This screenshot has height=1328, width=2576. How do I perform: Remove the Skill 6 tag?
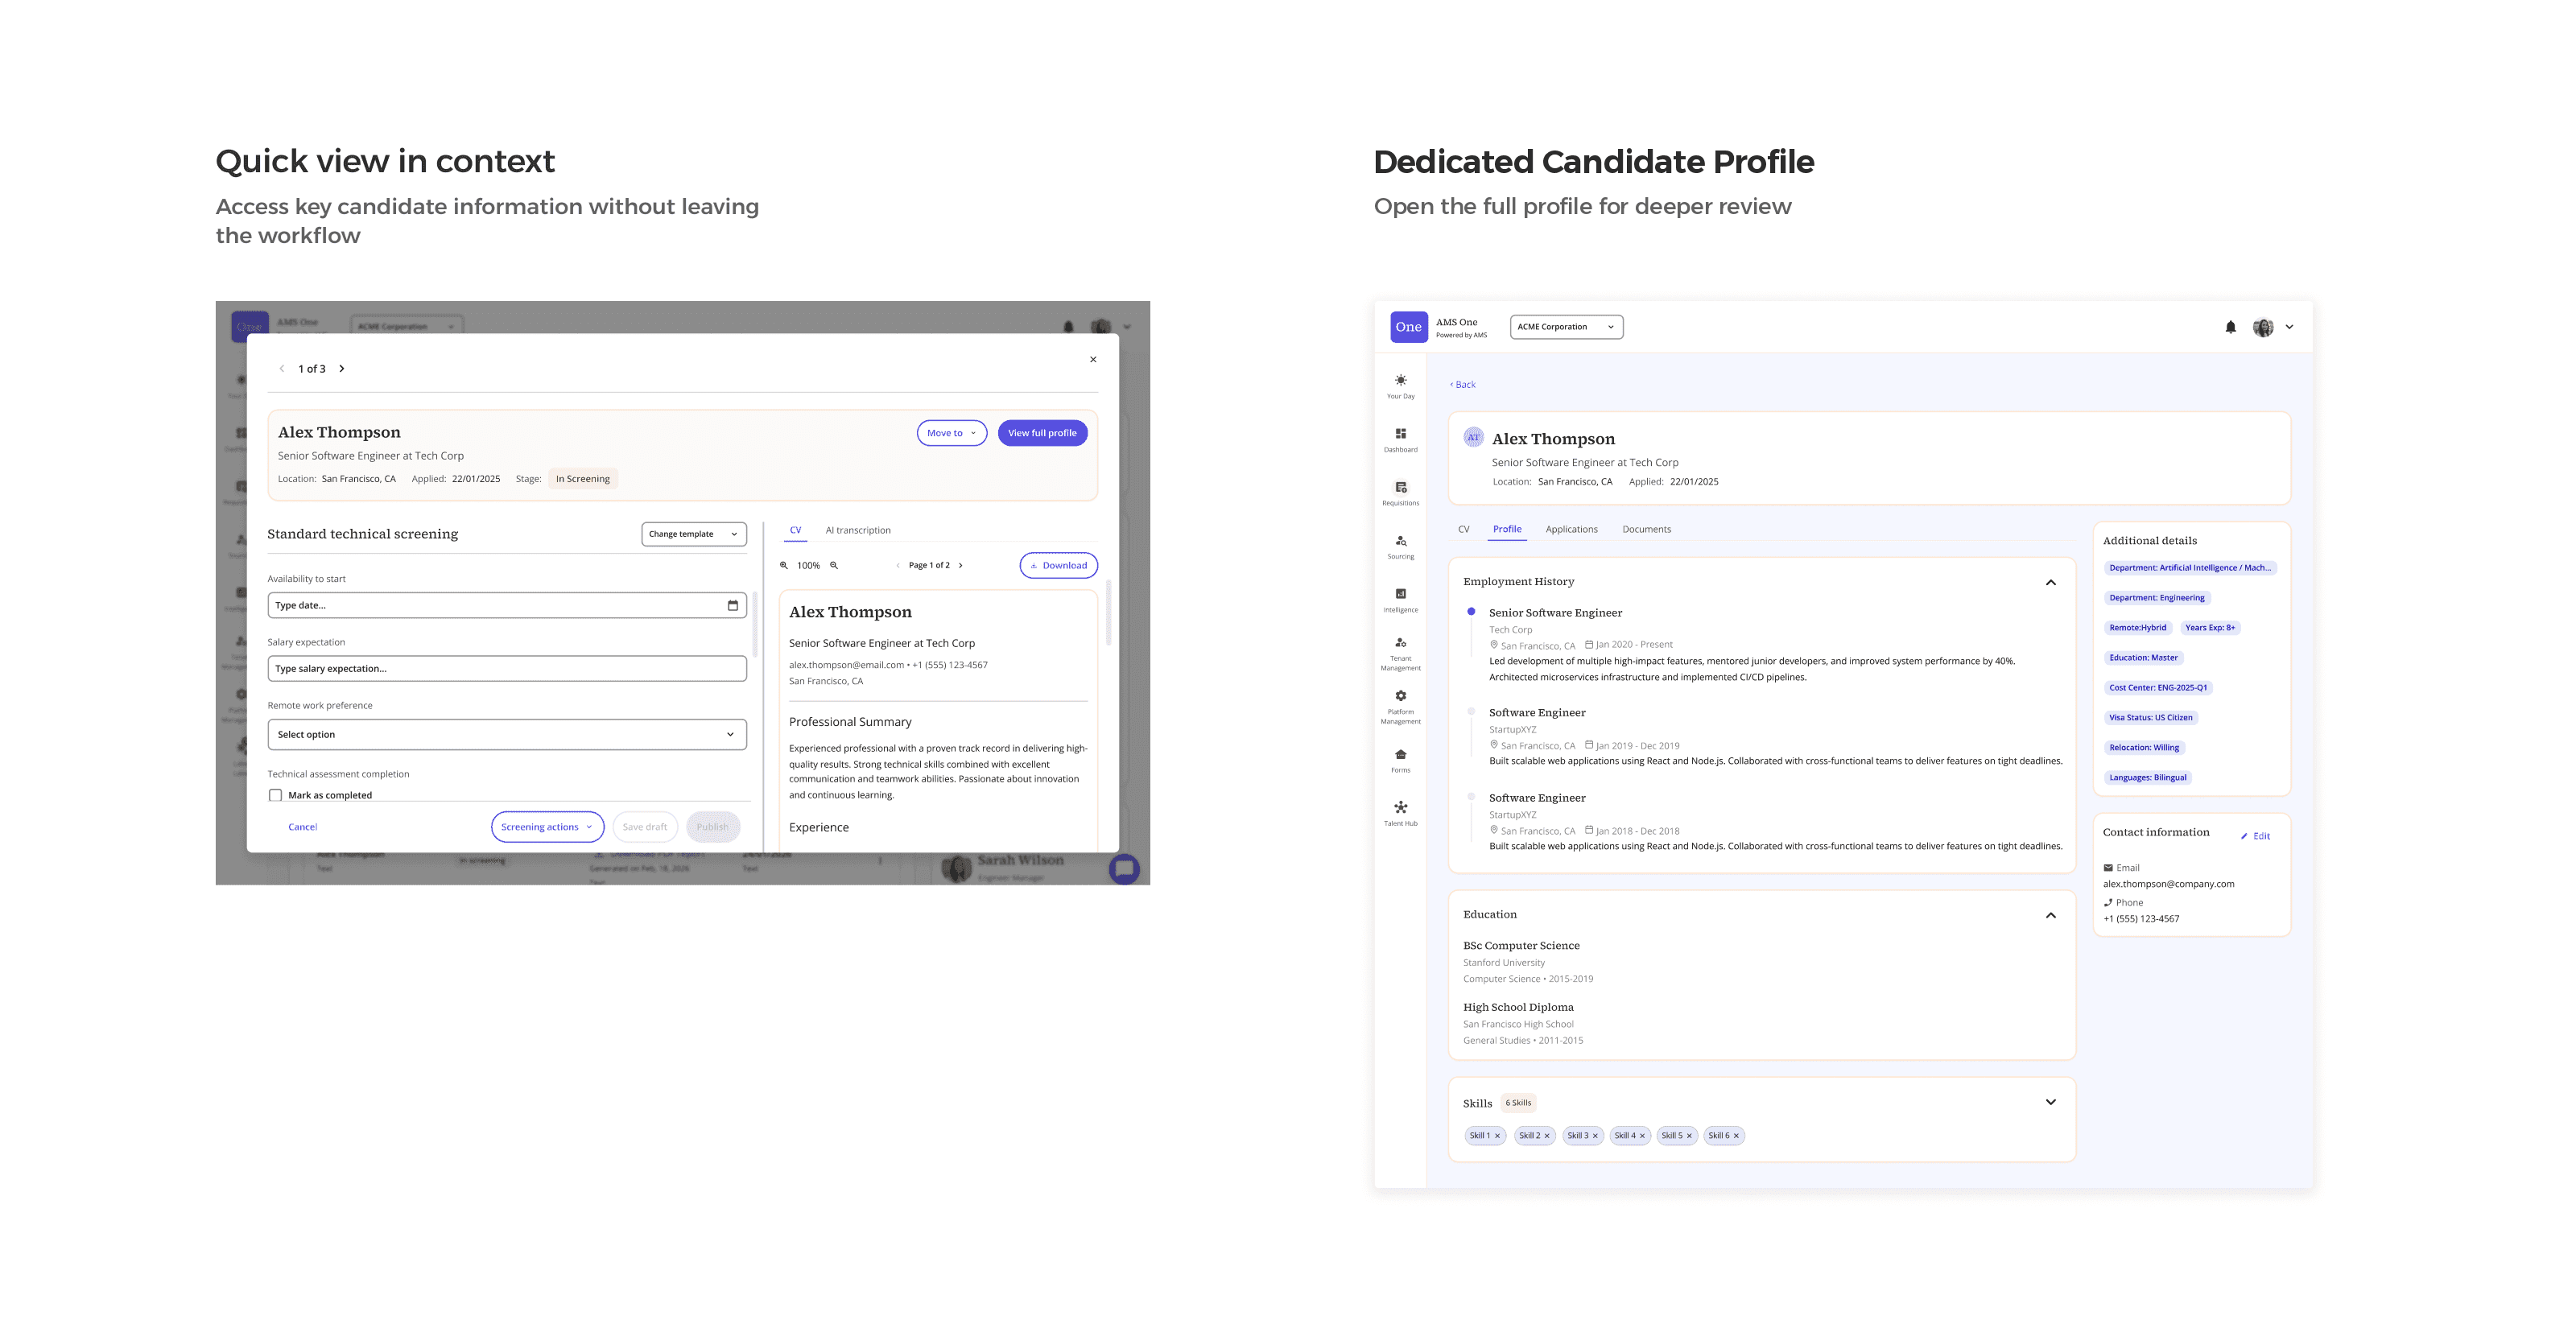[x=1736, y=1136]
